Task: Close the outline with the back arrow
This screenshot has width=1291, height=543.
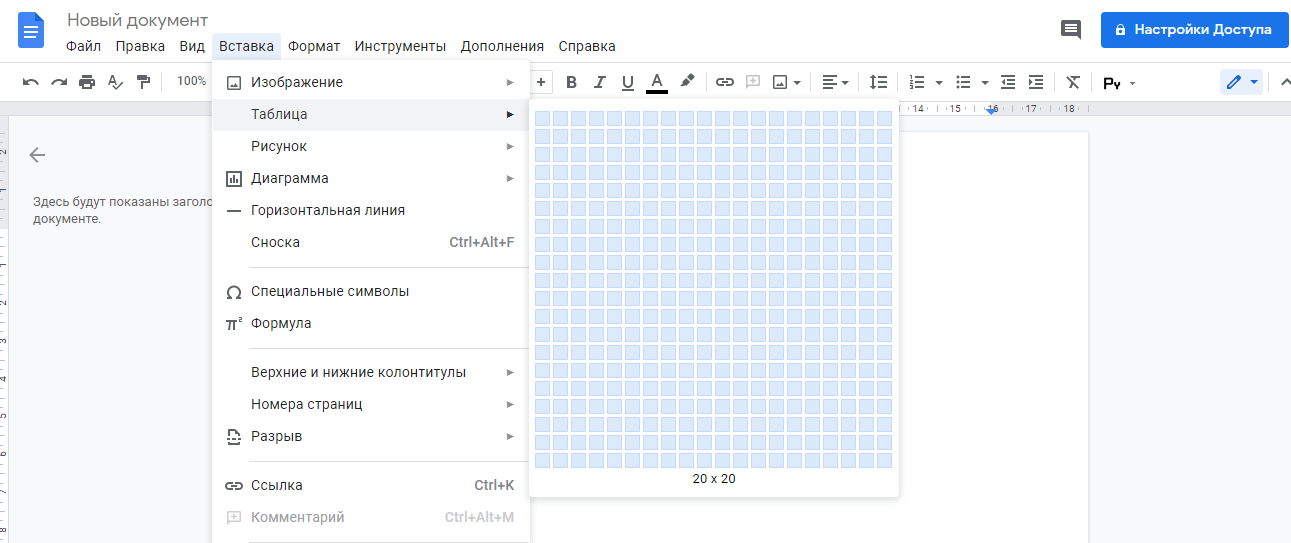Action: click(x=37, y=154)
